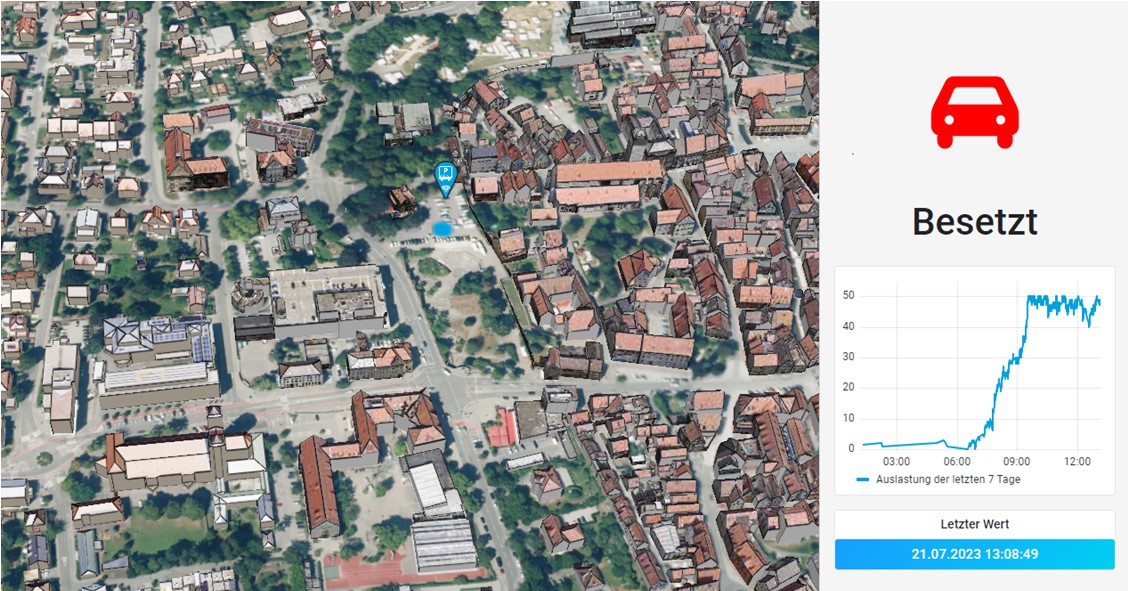This screenshot has width=1128, height=591.
Task: Click the blue legend line marker
Action: (x=864, y=480)
